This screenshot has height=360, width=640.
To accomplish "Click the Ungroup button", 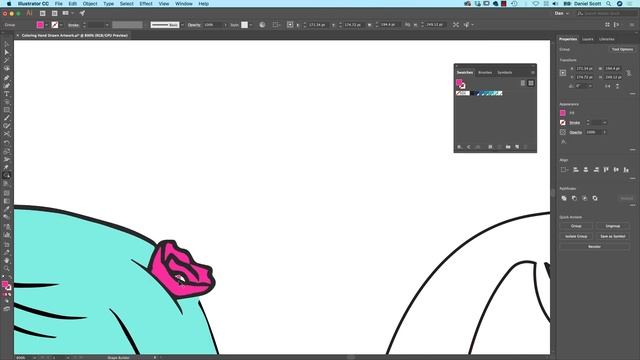I will coord(613,226).
